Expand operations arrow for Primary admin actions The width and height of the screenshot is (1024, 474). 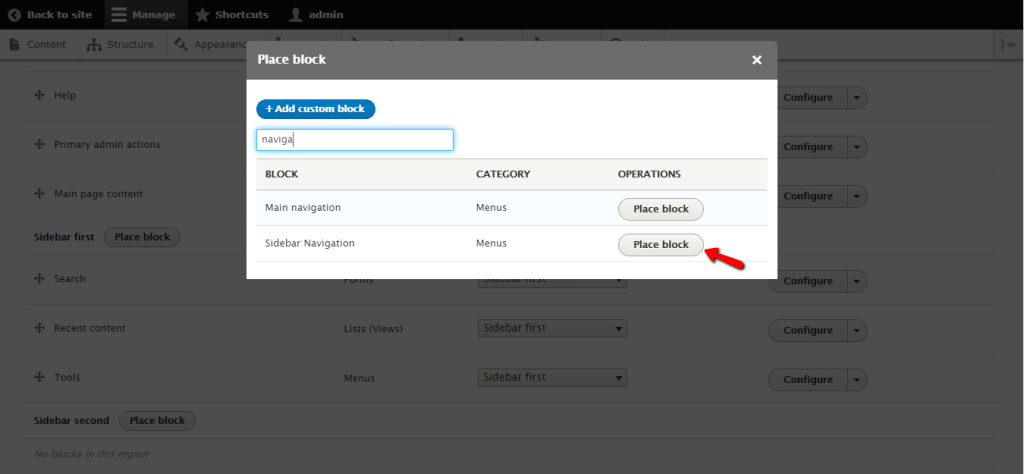tap(857, 147)
